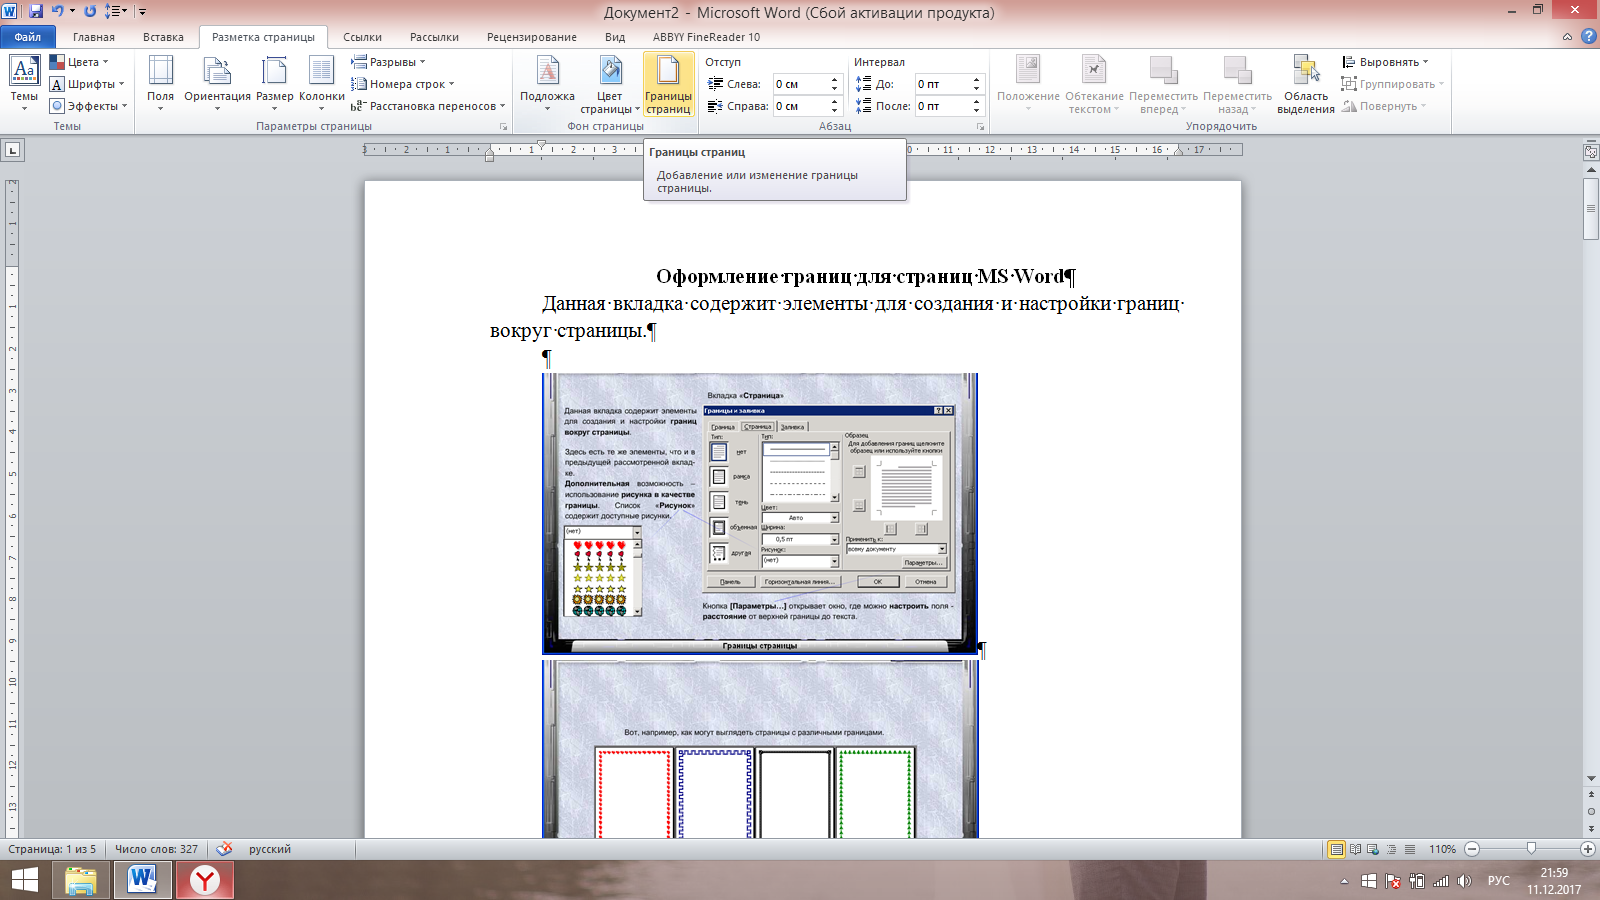This screenshot has height=900, width=1600.
Task: Open the Margins (Поля) menu
Action: coord(160,84)
